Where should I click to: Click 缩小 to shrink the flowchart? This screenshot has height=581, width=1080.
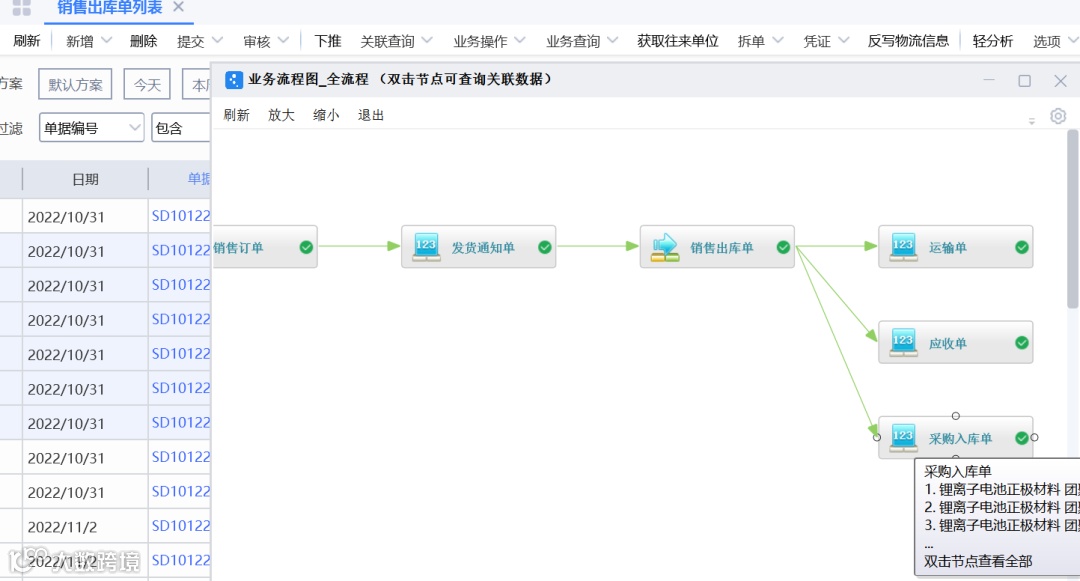(326, 115)
